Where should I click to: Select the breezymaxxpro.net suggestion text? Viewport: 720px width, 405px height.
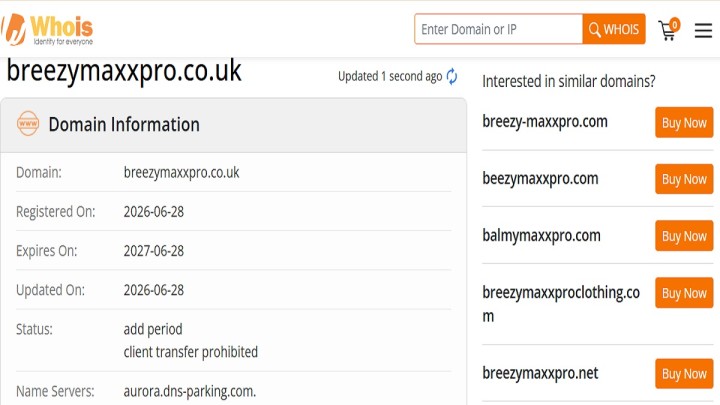point(540,373)
